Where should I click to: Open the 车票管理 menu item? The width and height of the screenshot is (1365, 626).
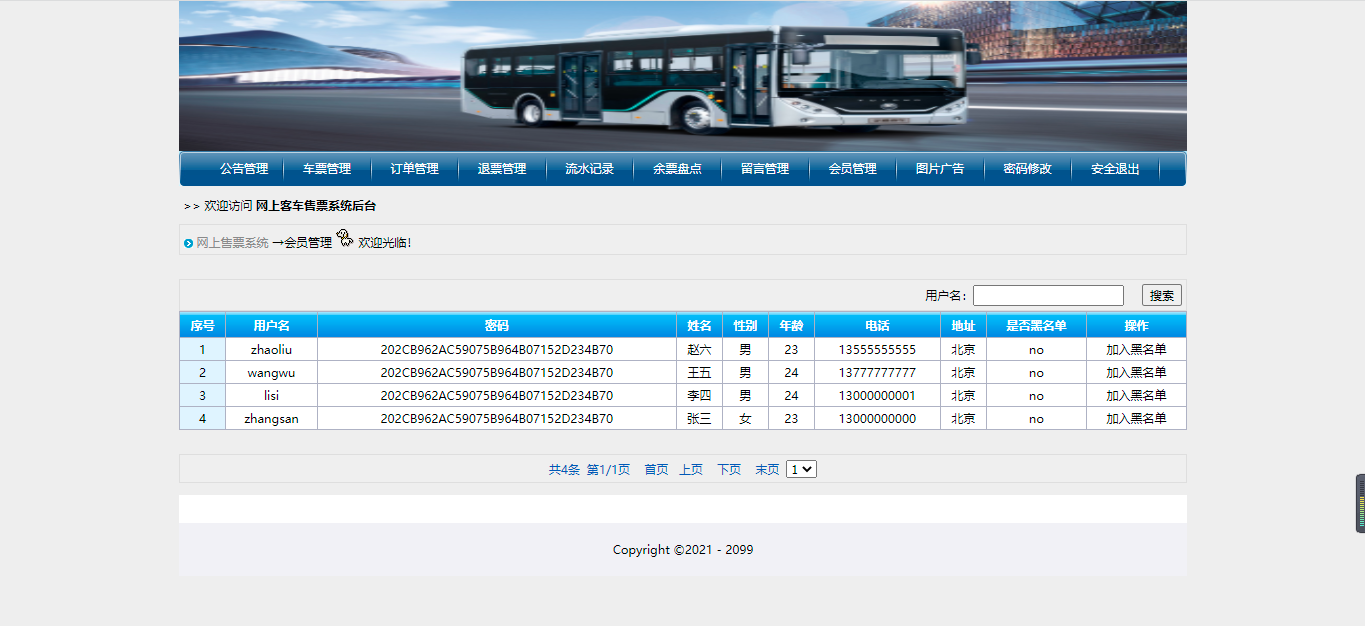pyautogui.click(x=327, y=169)
